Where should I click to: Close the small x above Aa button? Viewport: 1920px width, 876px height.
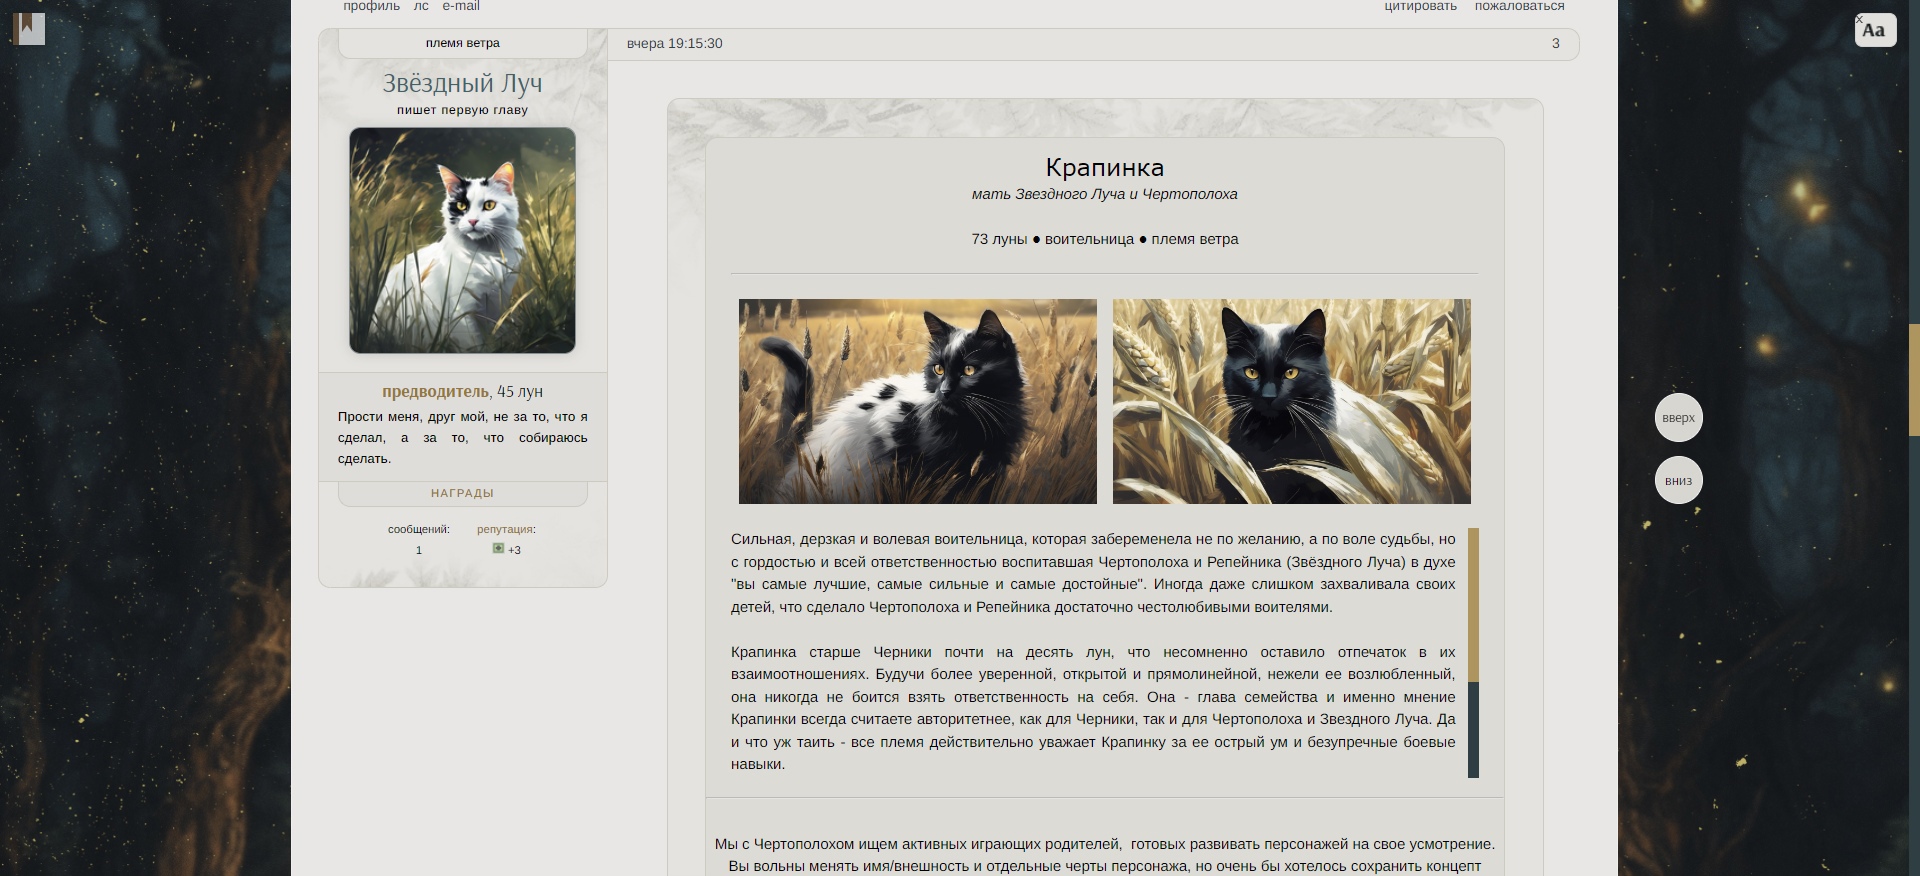pos(1859,19)
